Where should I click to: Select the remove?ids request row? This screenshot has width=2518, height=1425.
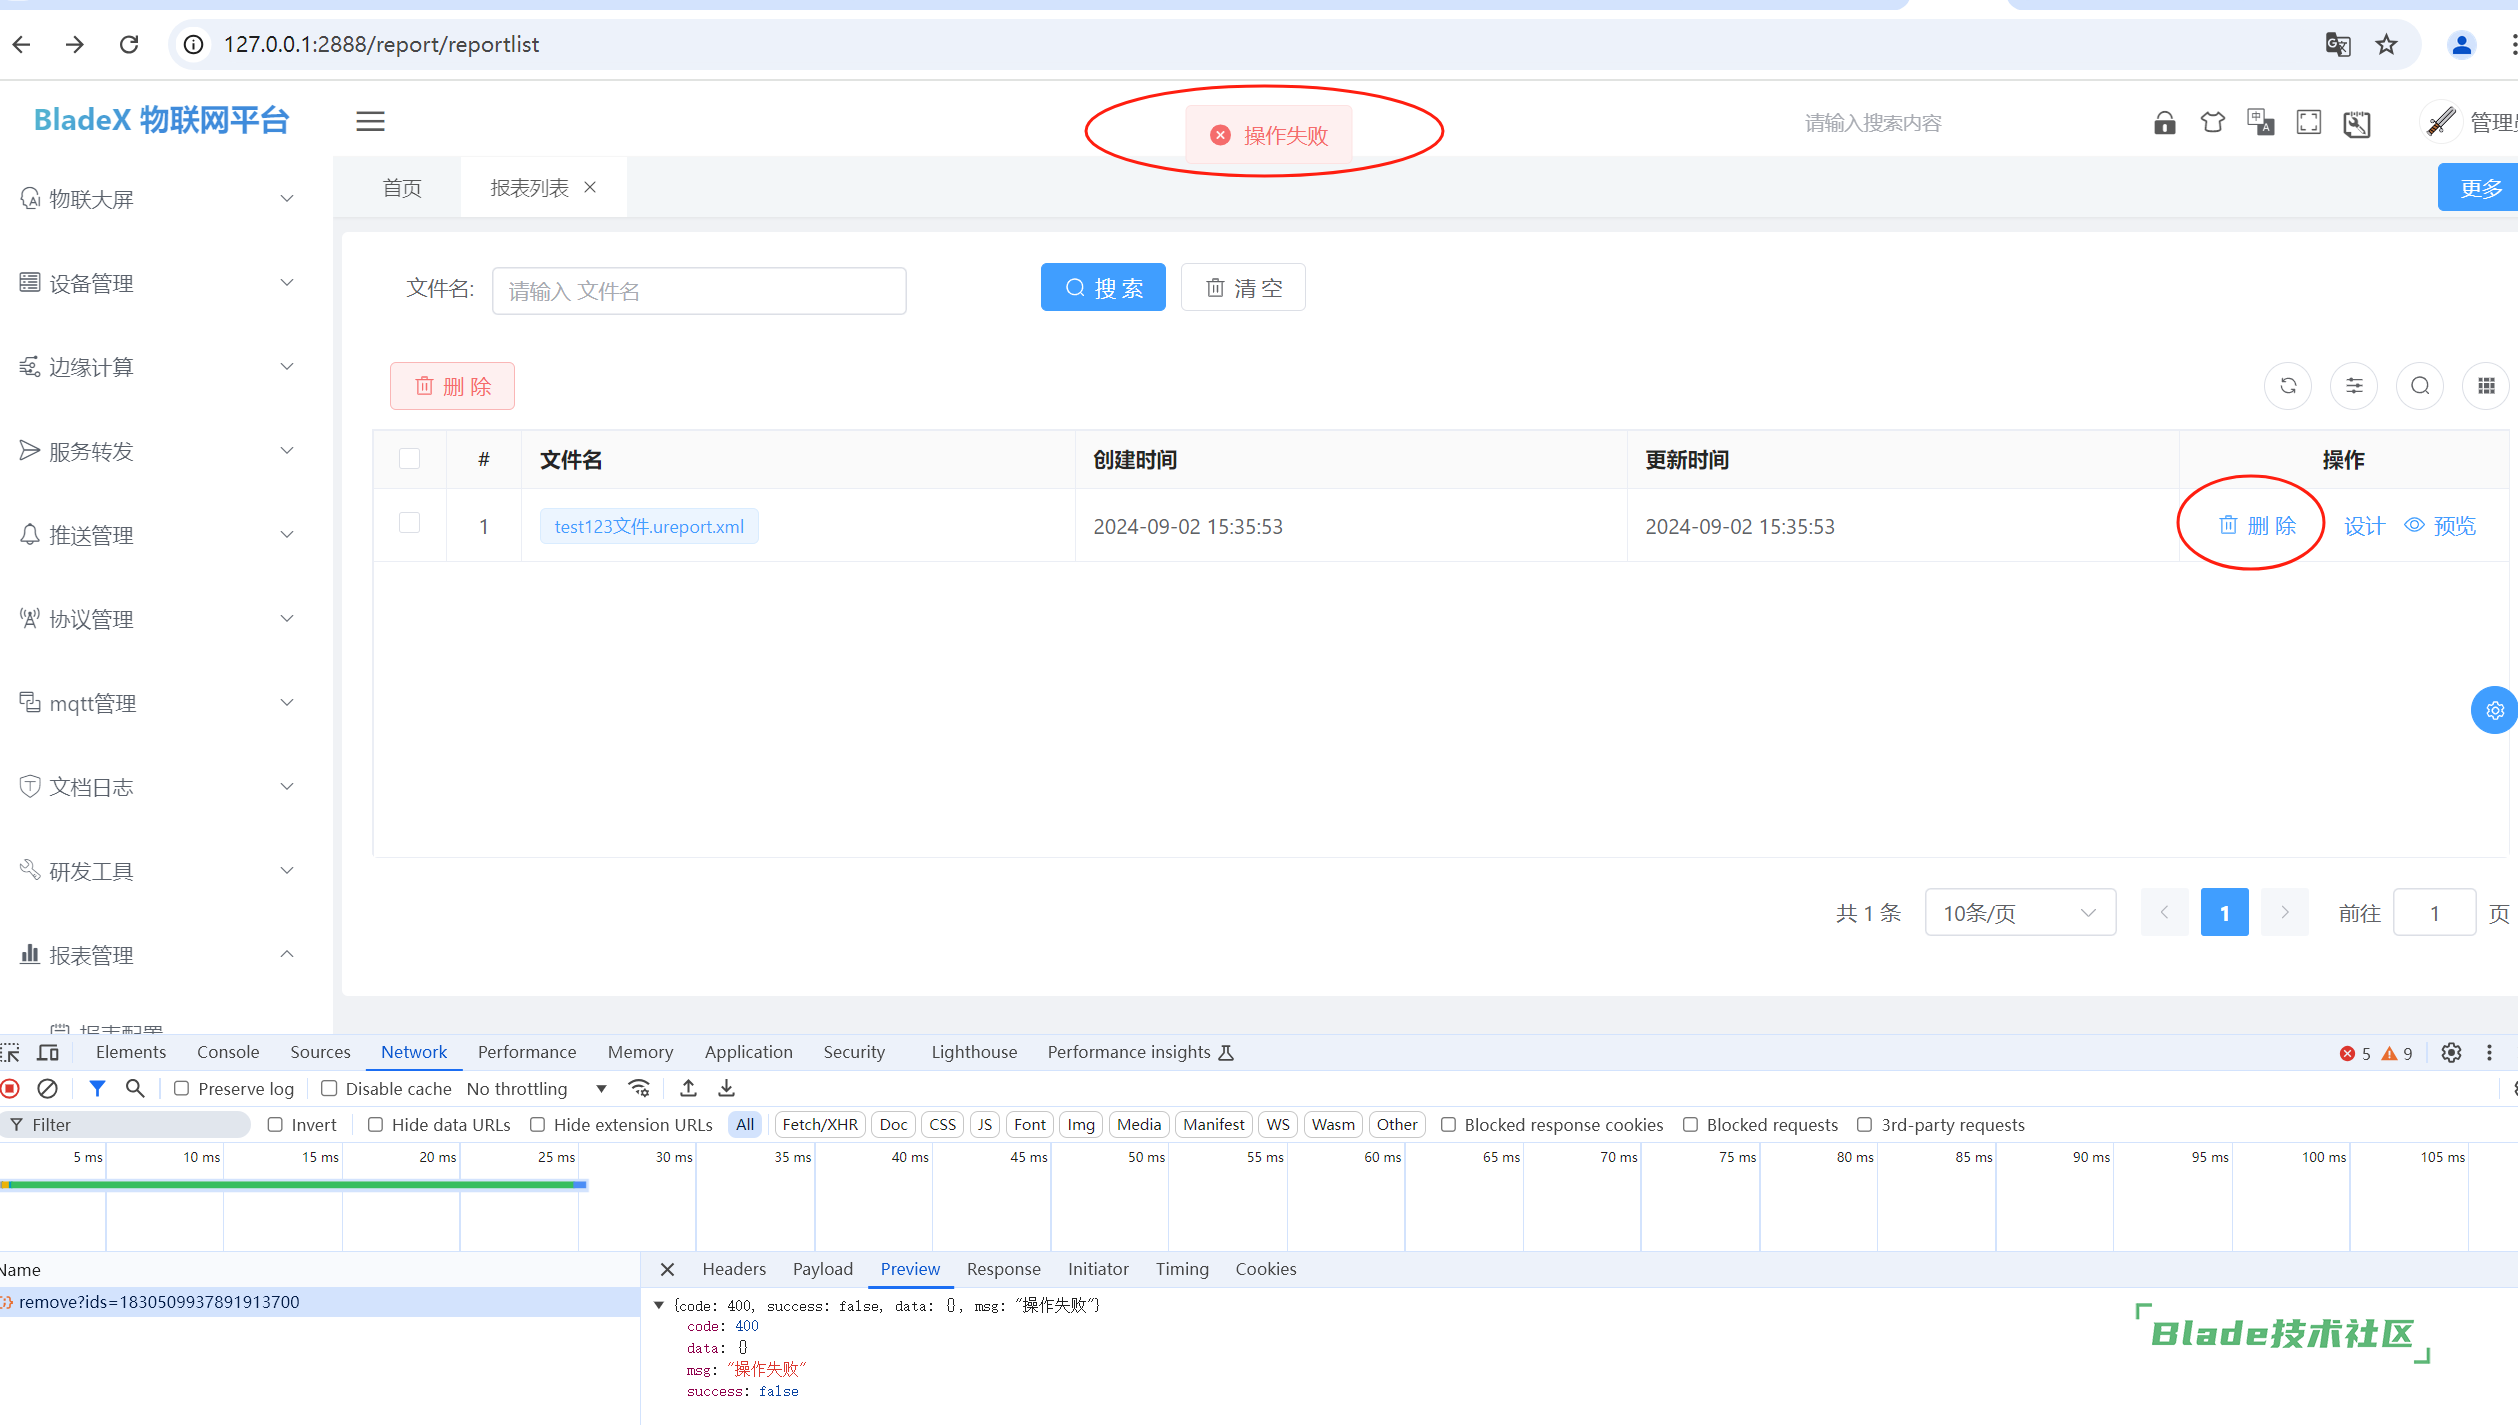click(320, 1302)
